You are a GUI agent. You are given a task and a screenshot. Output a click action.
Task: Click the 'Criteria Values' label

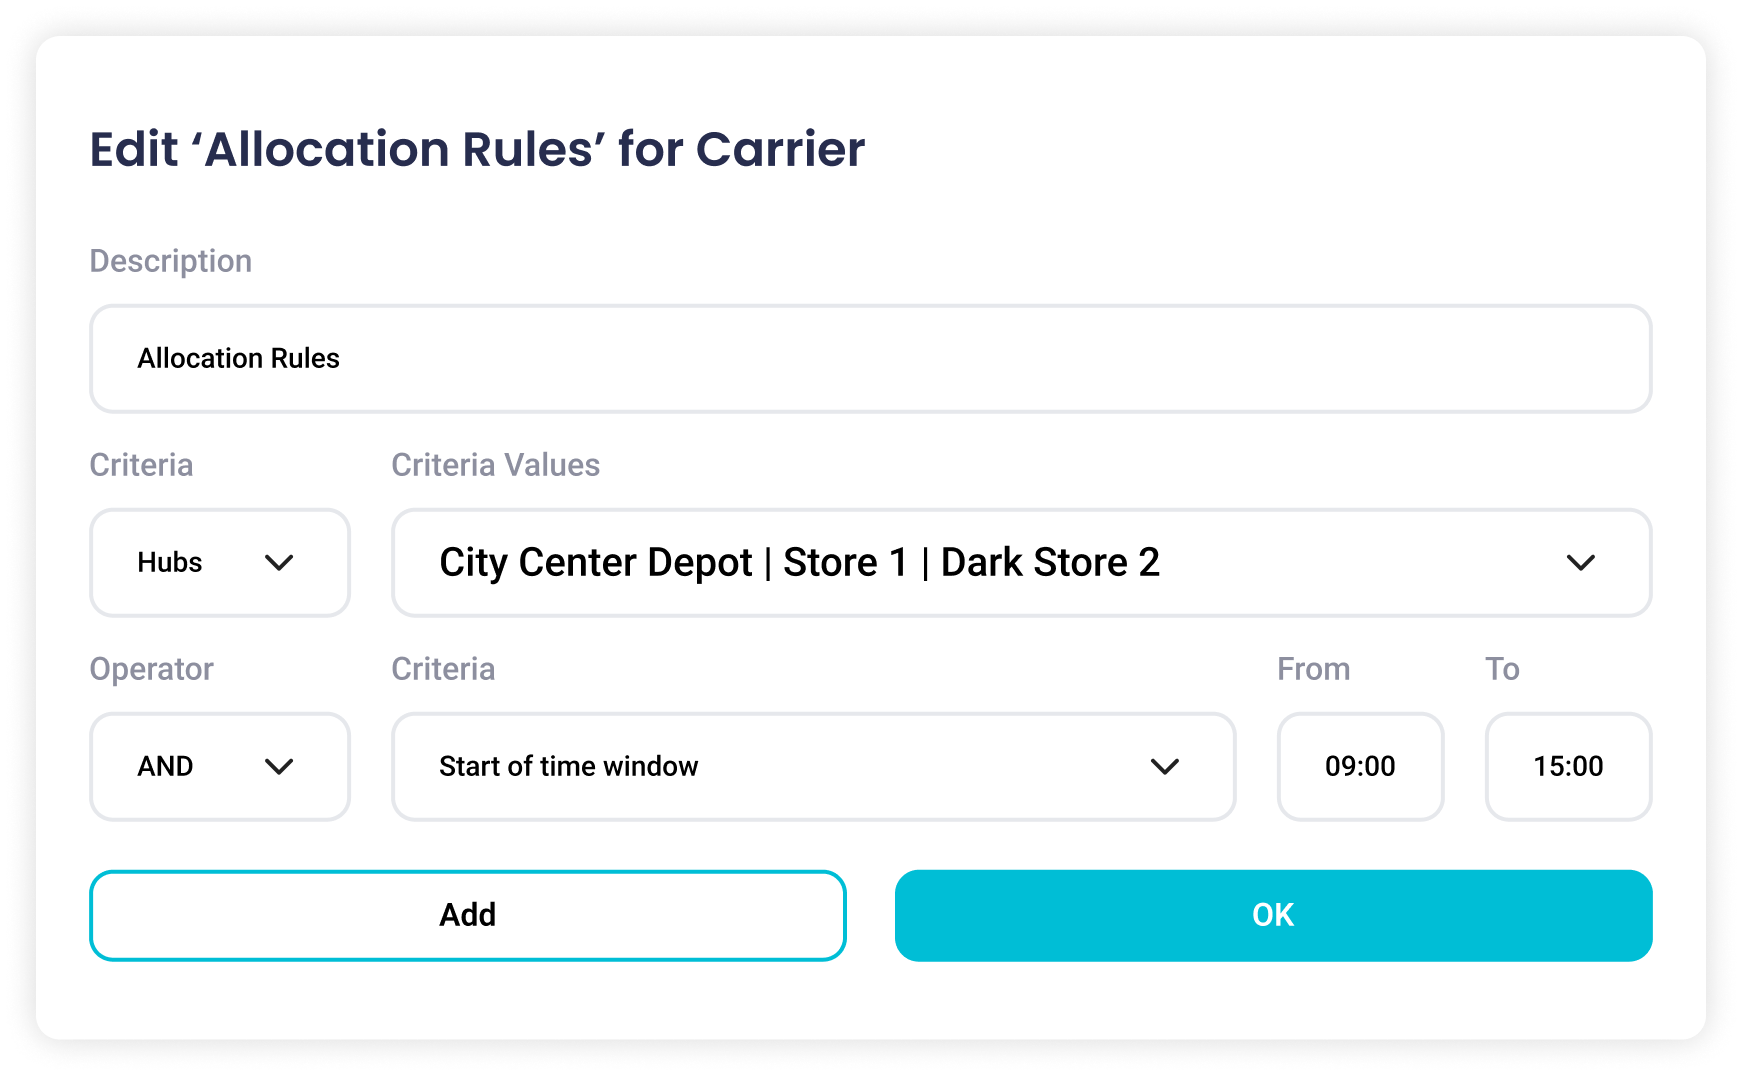[495, 465]
